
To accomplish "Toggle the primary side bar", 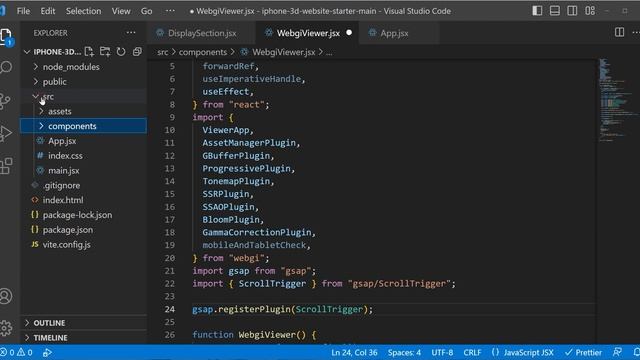I will pos(537,11).
